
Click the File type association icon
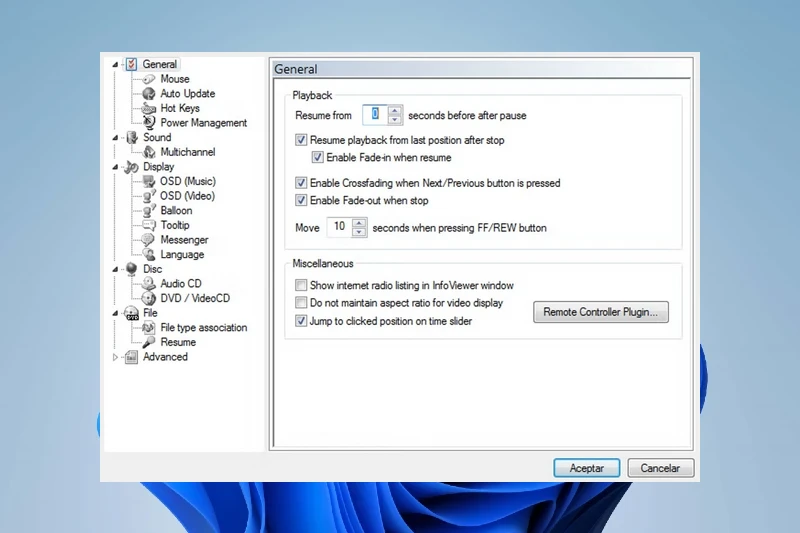[149, 327]
